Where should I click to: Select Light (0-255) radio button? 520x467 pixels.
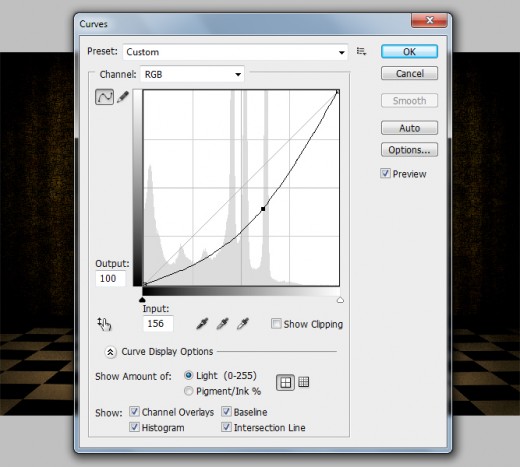click(189, 375)
